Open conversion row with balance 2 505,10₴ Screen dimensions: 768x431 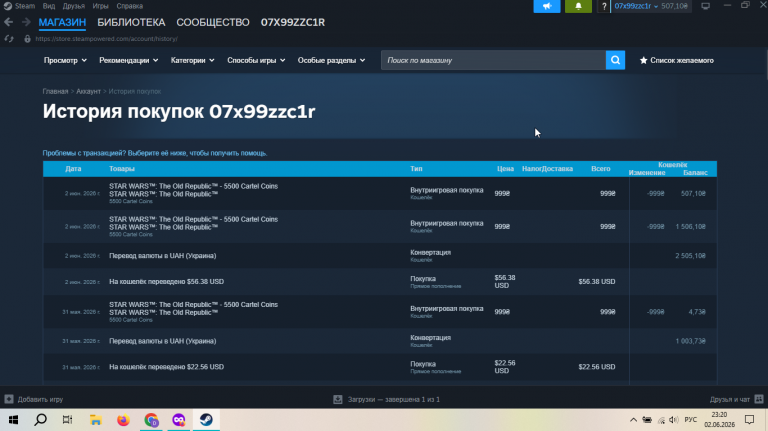[x=380, y=256]
